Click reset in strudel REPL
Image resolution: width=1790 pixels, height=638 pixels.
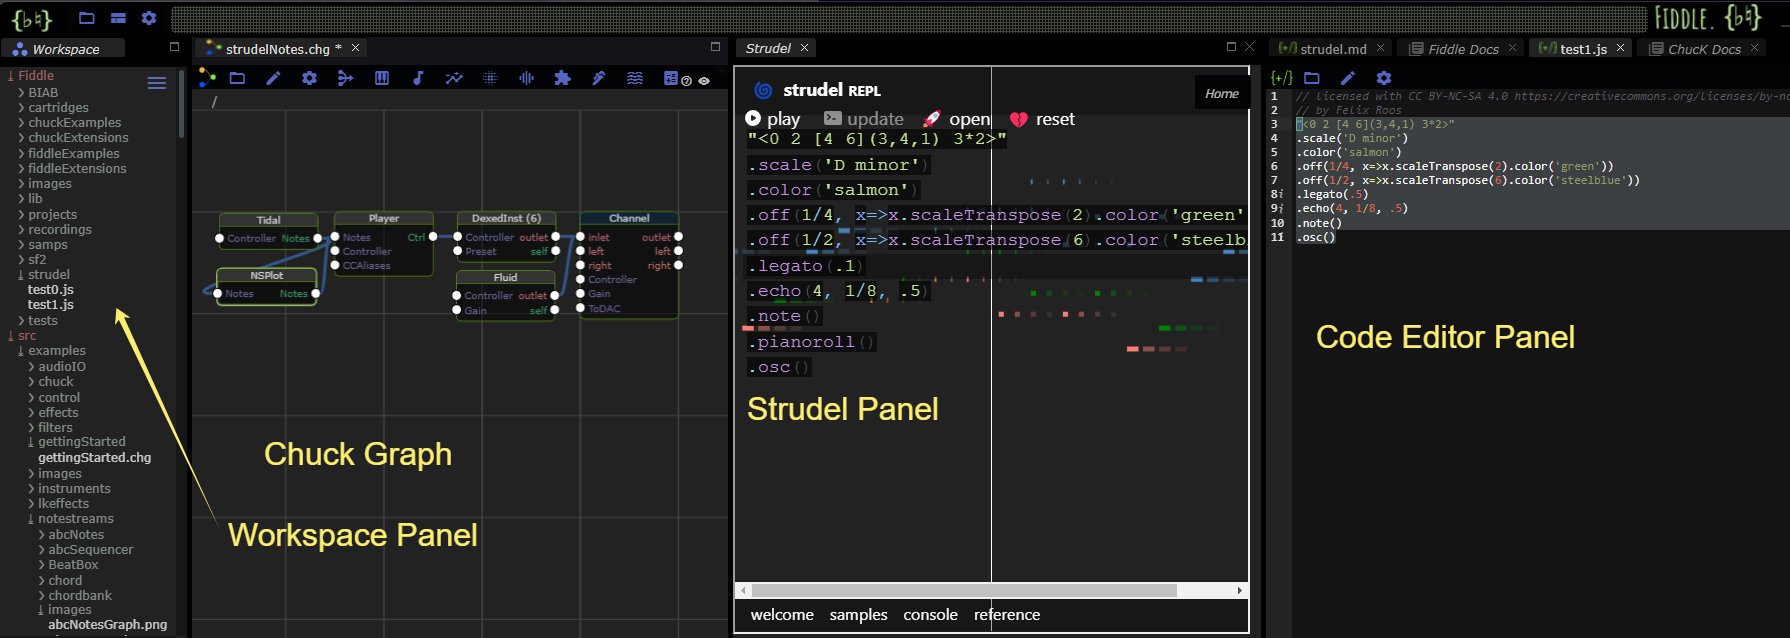1042,119
